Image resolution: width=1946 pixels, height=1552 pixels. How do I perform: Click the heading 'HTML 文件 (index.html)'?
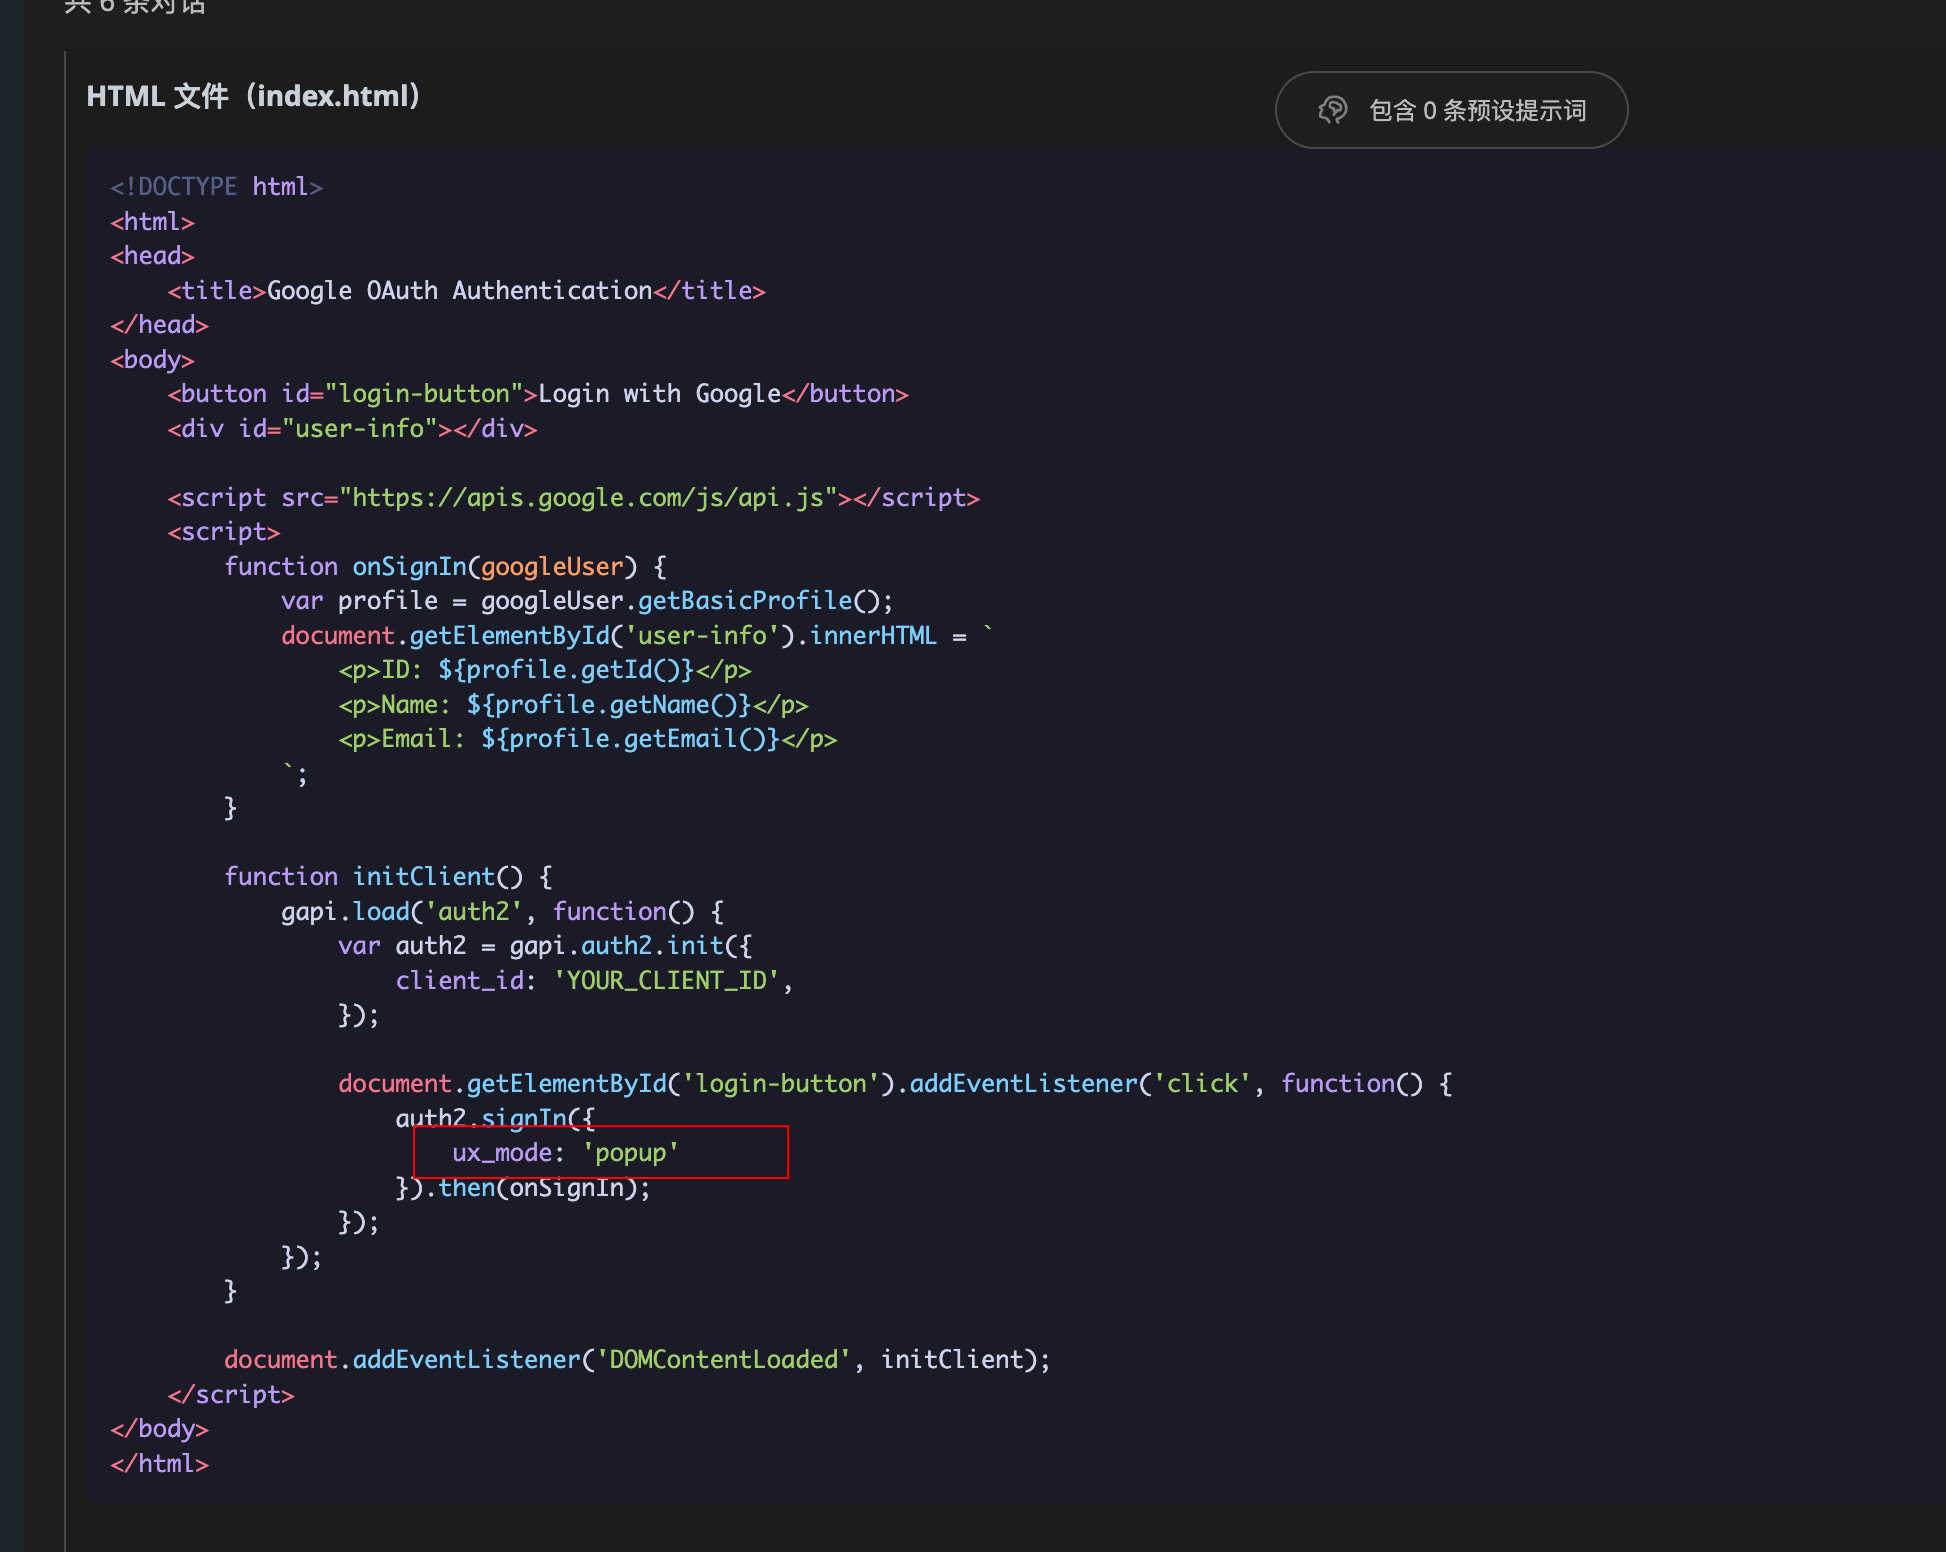click(253, 96)
